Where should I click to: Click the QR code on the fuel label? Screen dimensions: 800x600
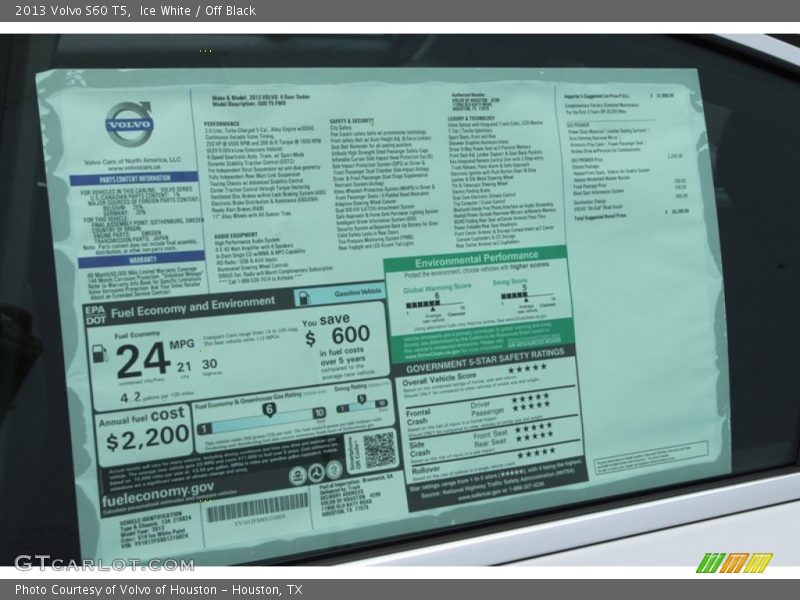[x=380, y=450]
